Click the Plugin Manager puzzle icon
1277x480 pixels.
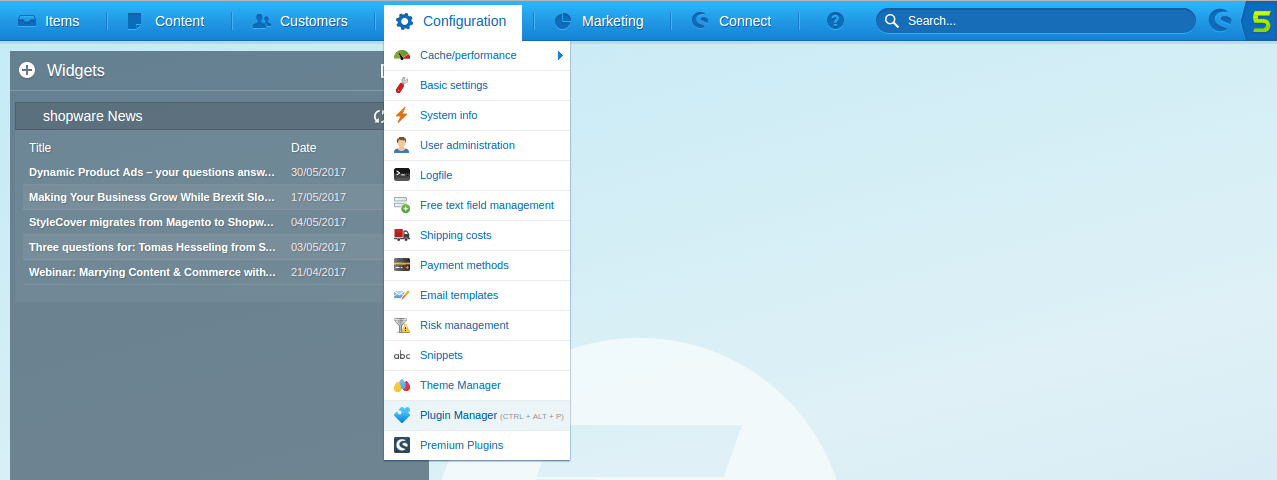click(x=402, y=415)
